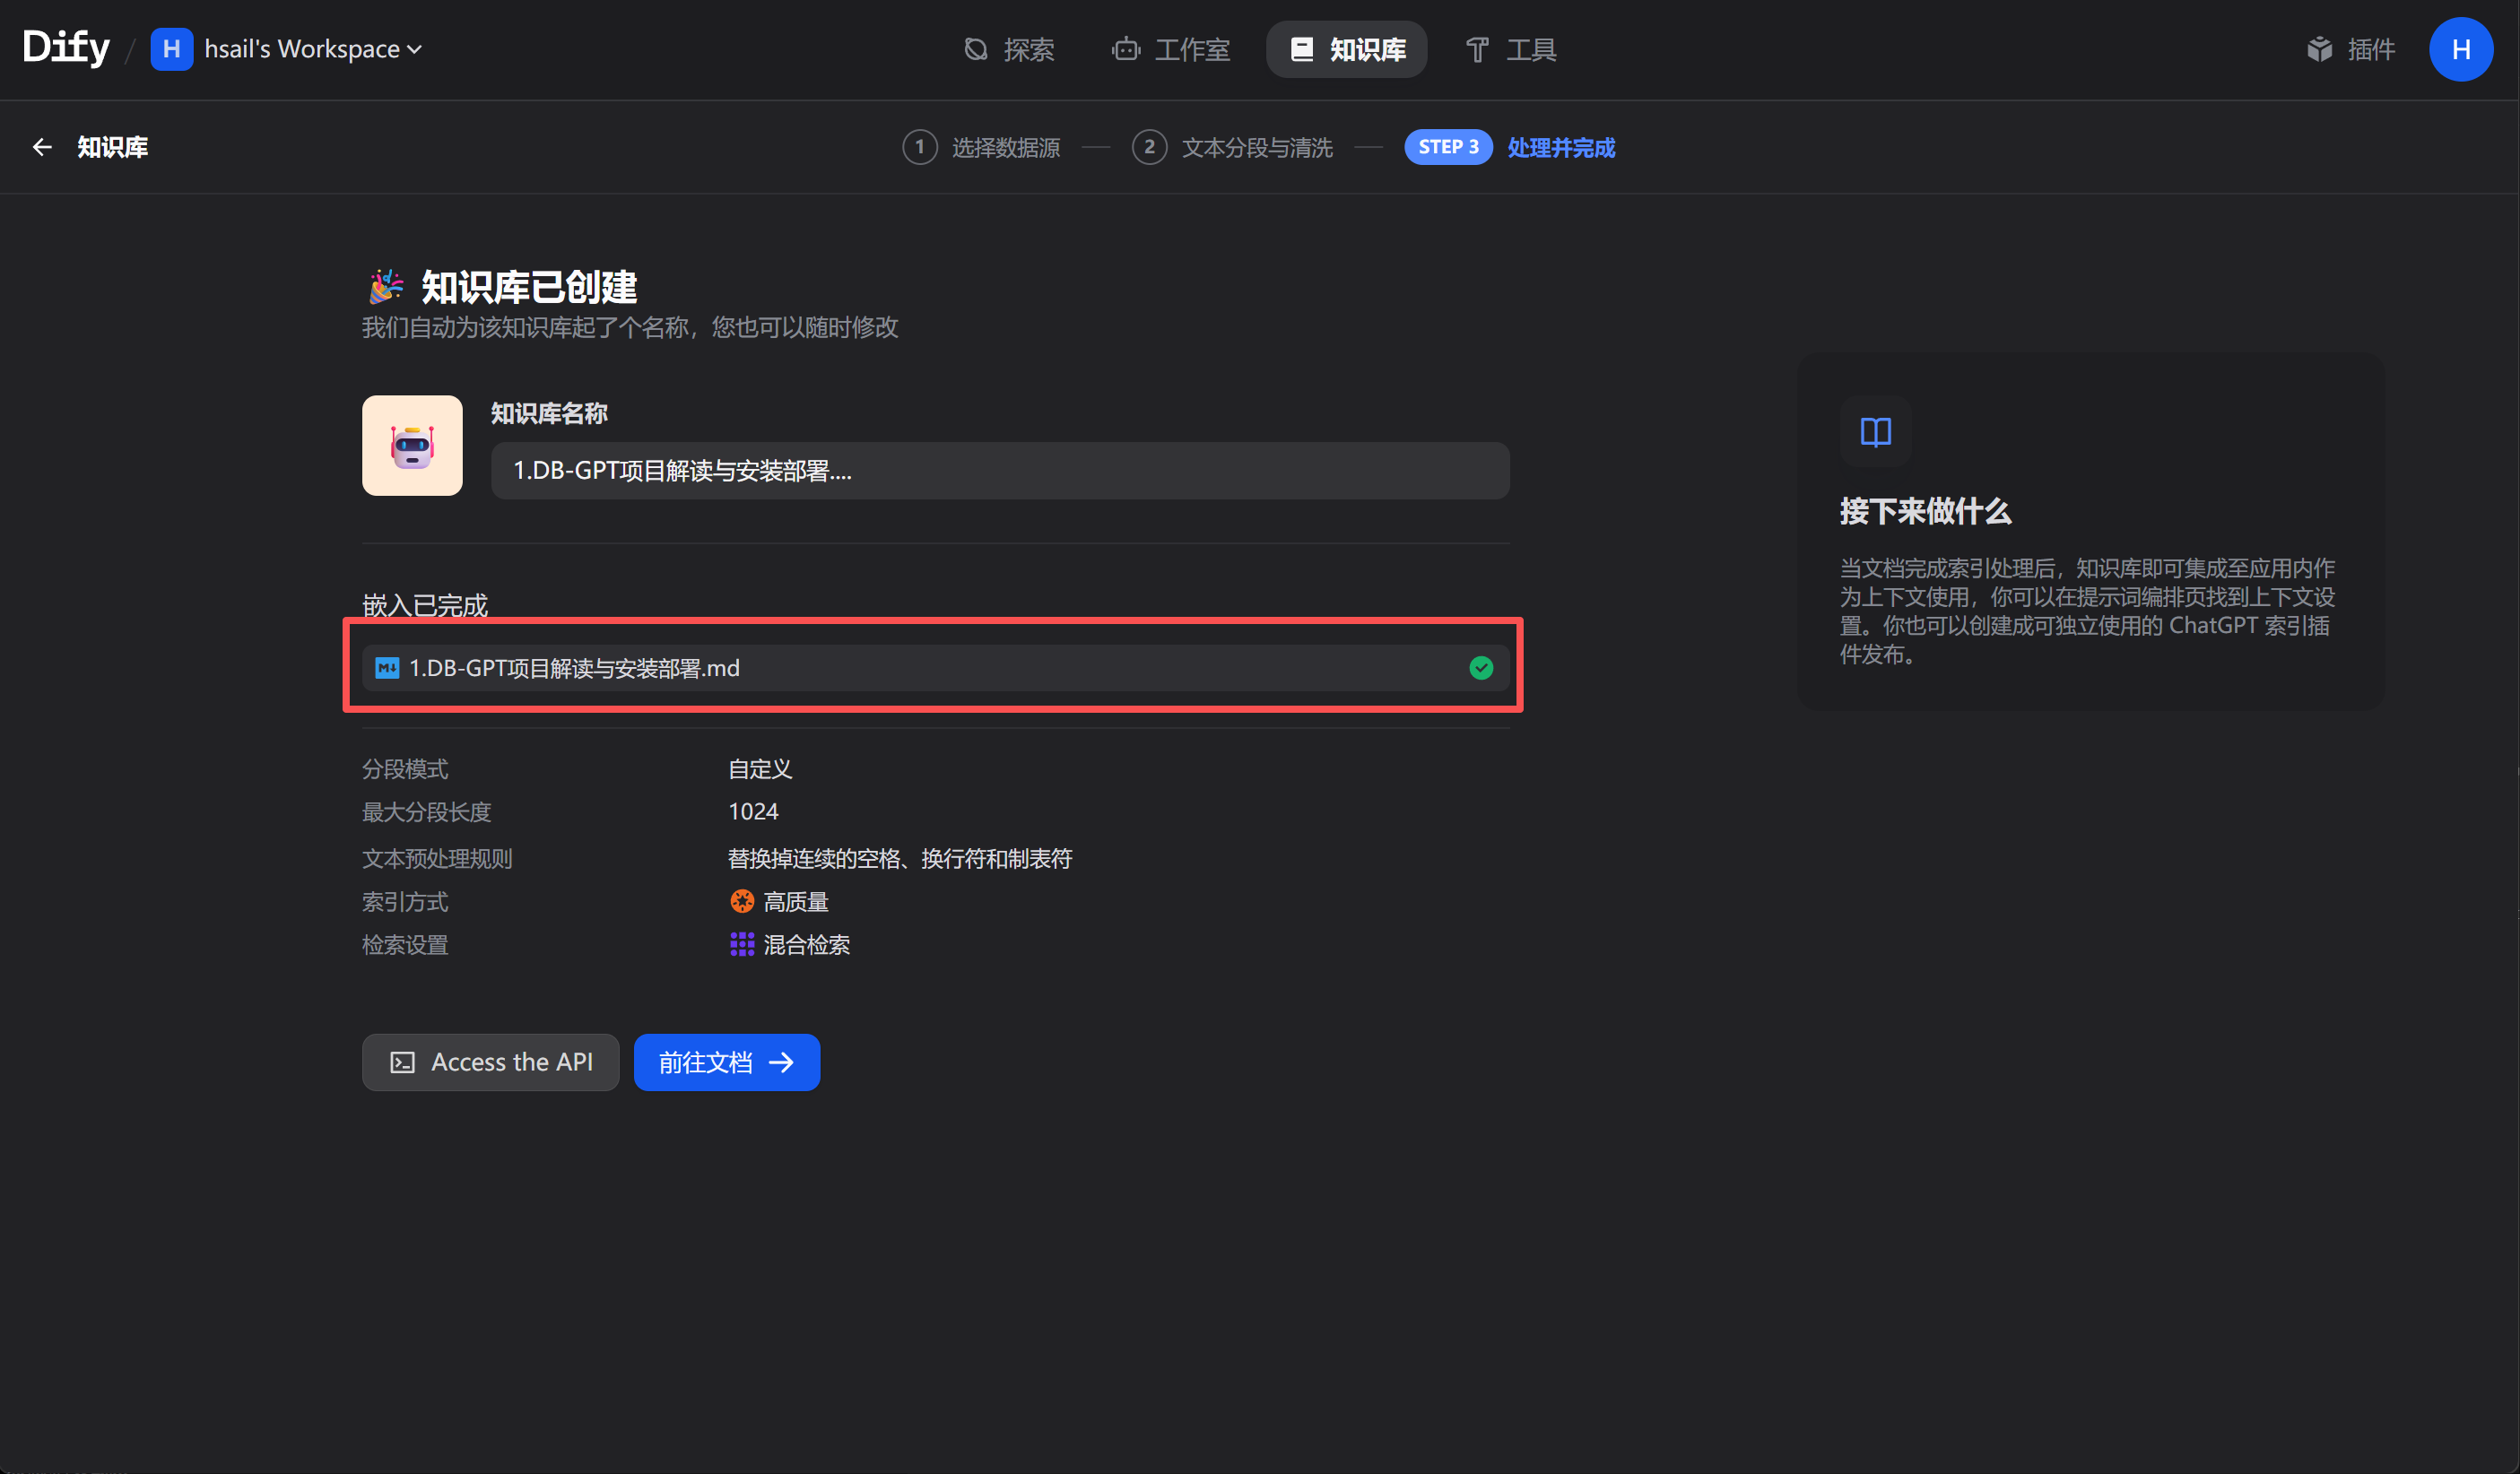Open the 工具 tab
This screenshot has height=1474, width=2520.
tap(1510, 49)
